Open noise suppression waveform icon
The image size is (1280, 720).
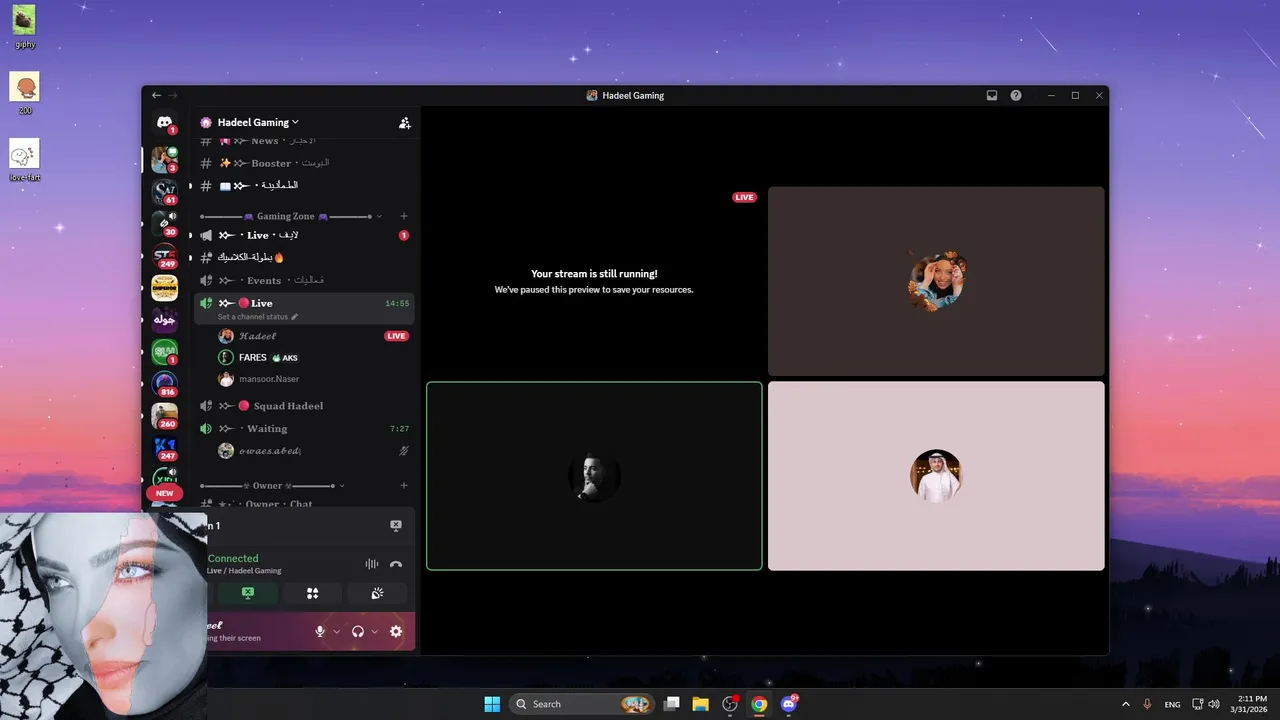[372, 564]
